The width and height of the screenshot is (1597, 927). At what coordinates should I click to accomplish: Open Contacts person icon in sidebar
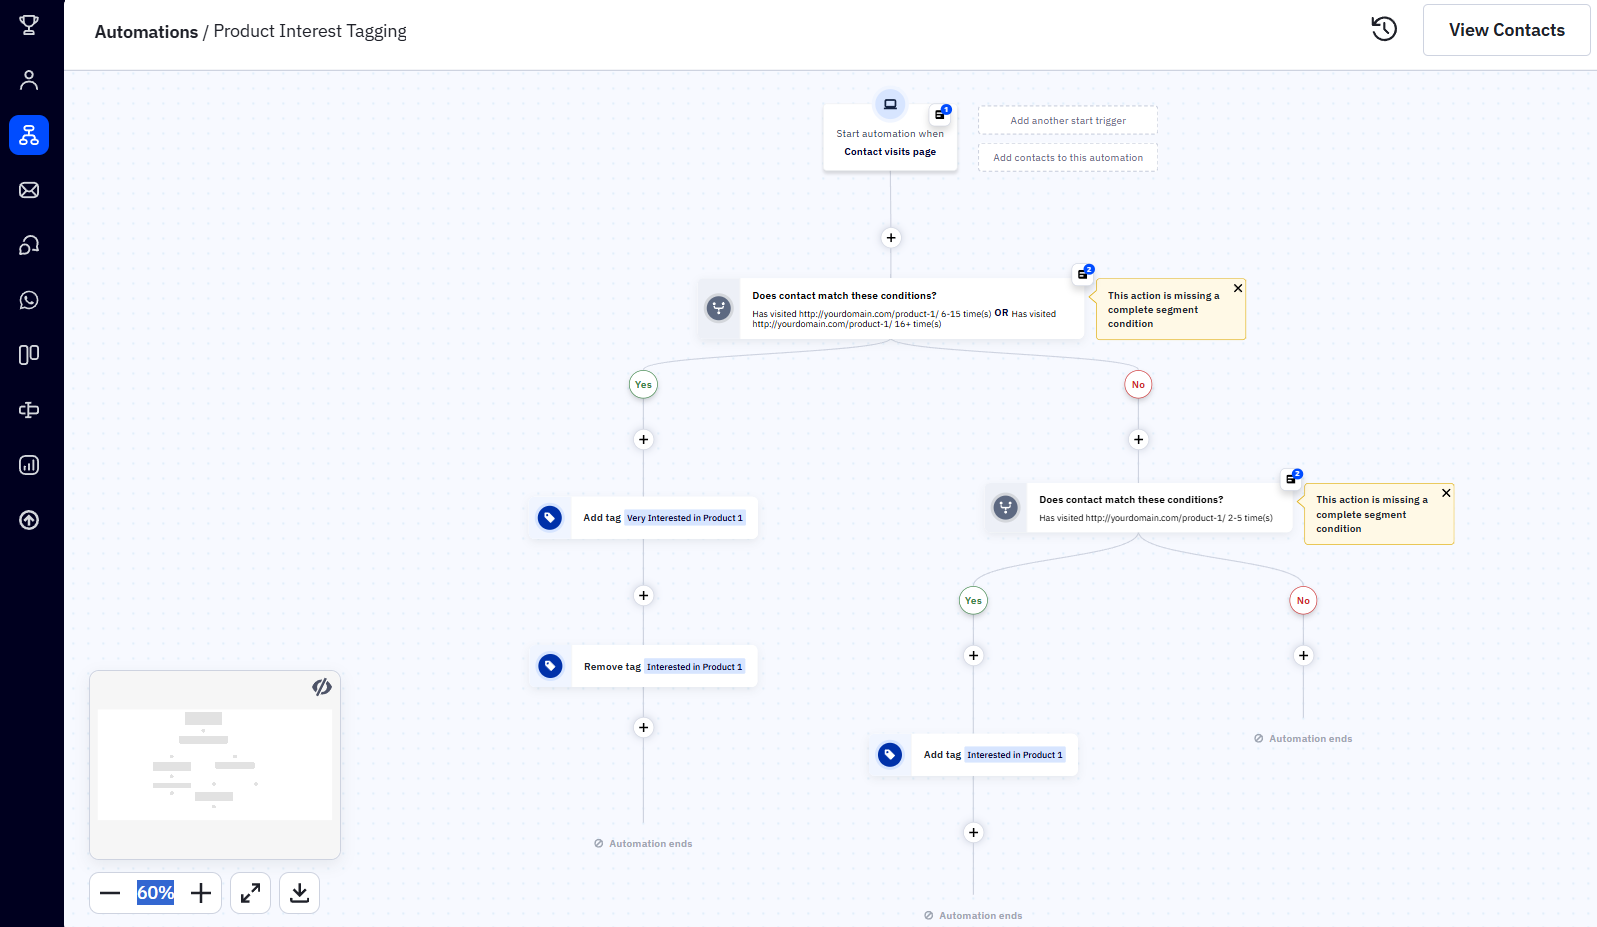coord(29,80)
